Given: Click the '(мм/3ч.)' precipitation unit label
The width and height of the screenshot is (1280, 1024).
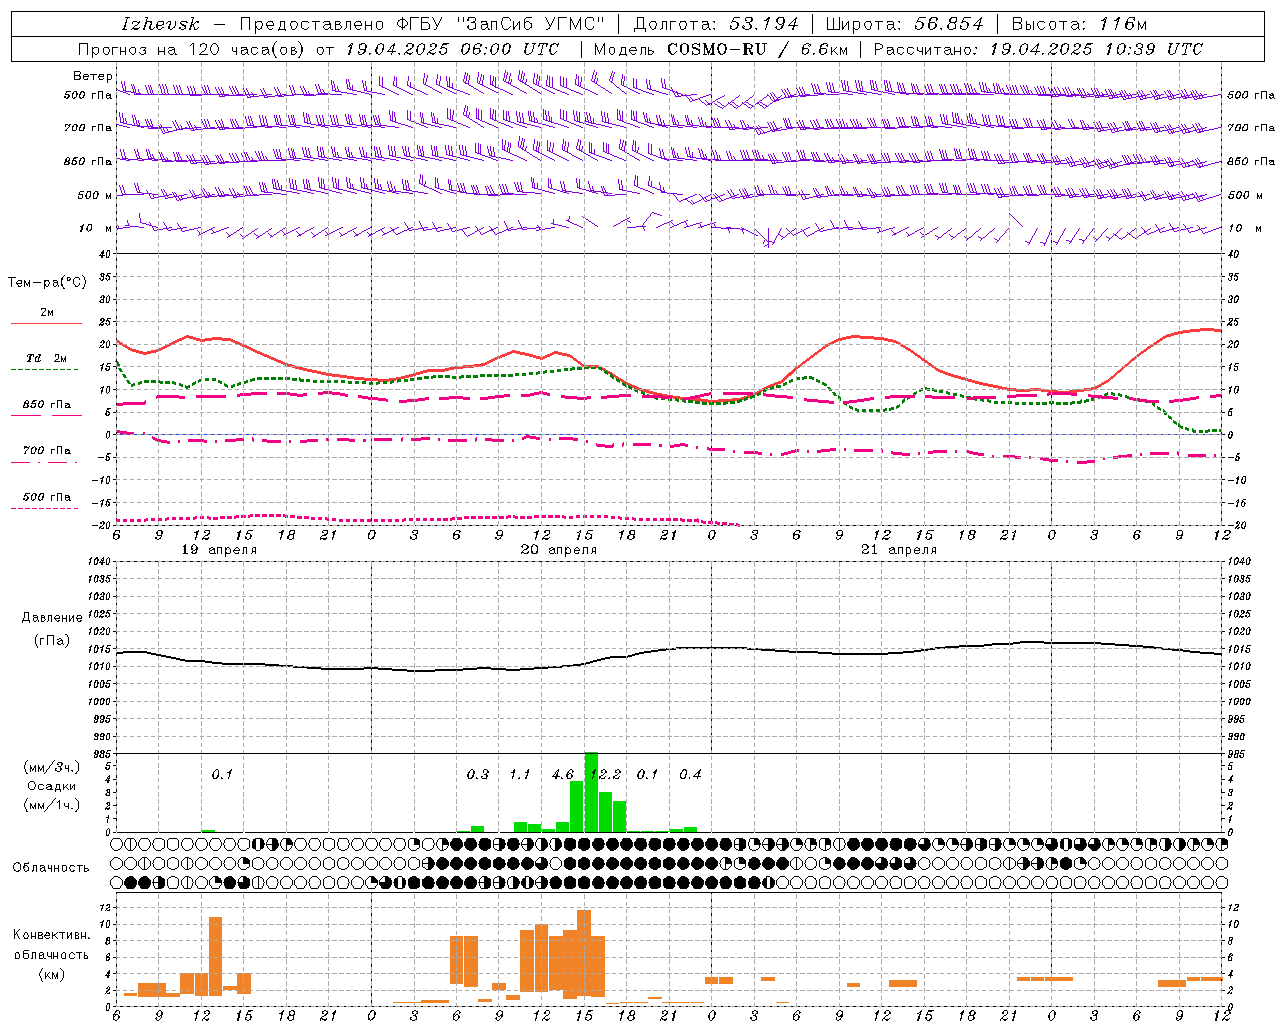Looking at the screenshot, I should tap(52, 767).
